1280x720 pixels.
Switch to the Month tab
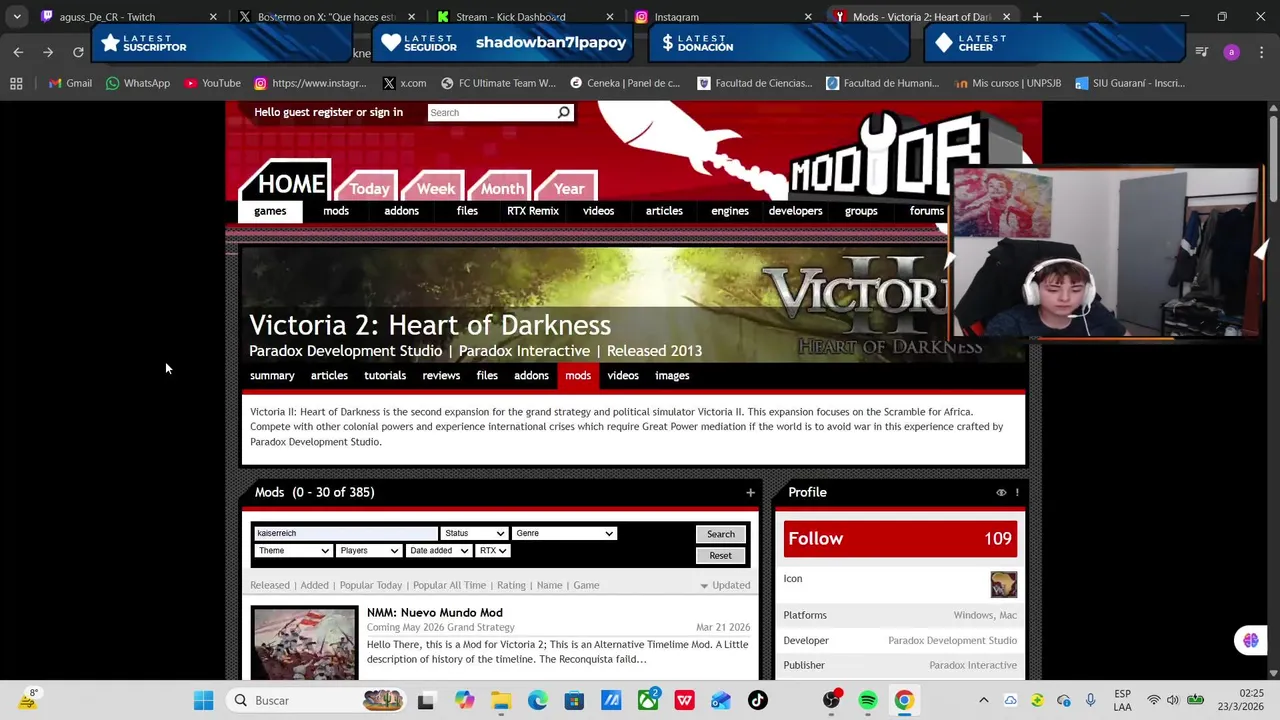[x=502, y=188]
